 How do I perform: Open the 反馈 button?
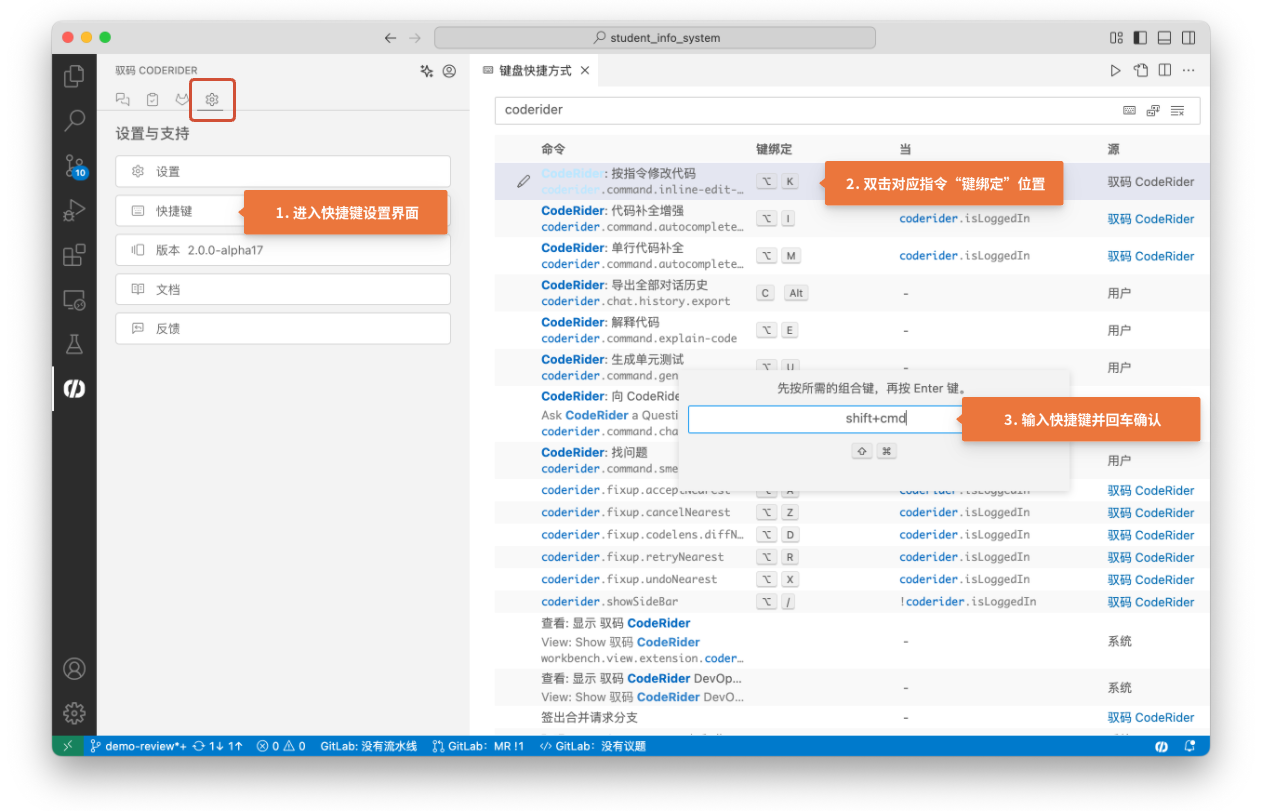point(283,328)
